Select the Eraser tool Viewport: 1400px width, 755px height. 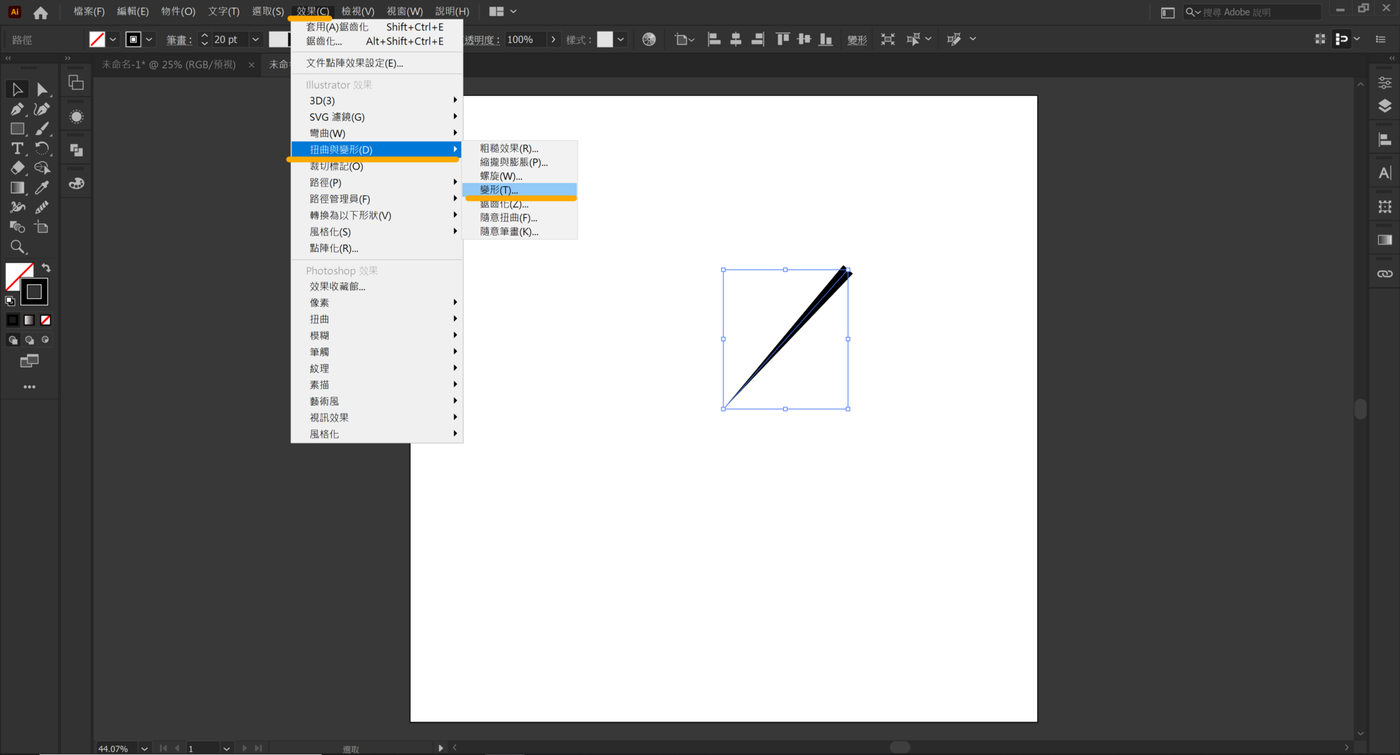coord(17,168)
